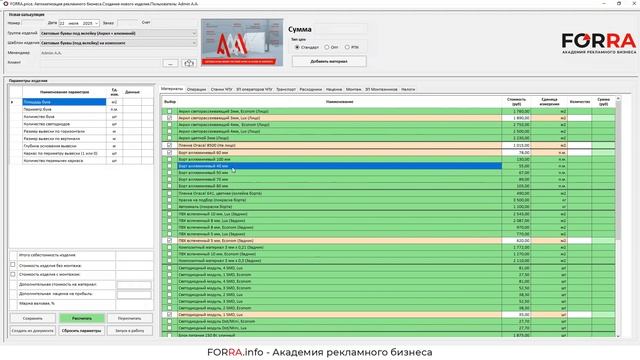Switch to the Станки ЧПУ tab
Screen dimensions: 640x360
[222, 89]
